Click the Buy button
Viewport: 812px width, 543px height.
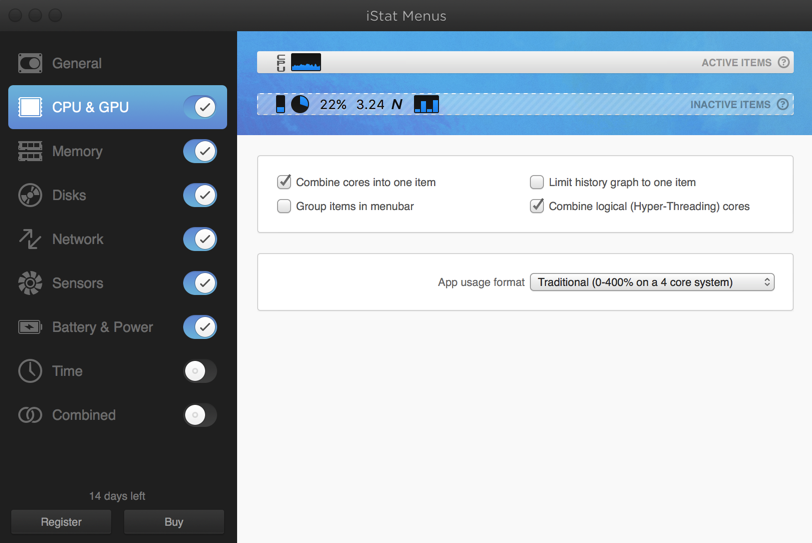(174, 522)
